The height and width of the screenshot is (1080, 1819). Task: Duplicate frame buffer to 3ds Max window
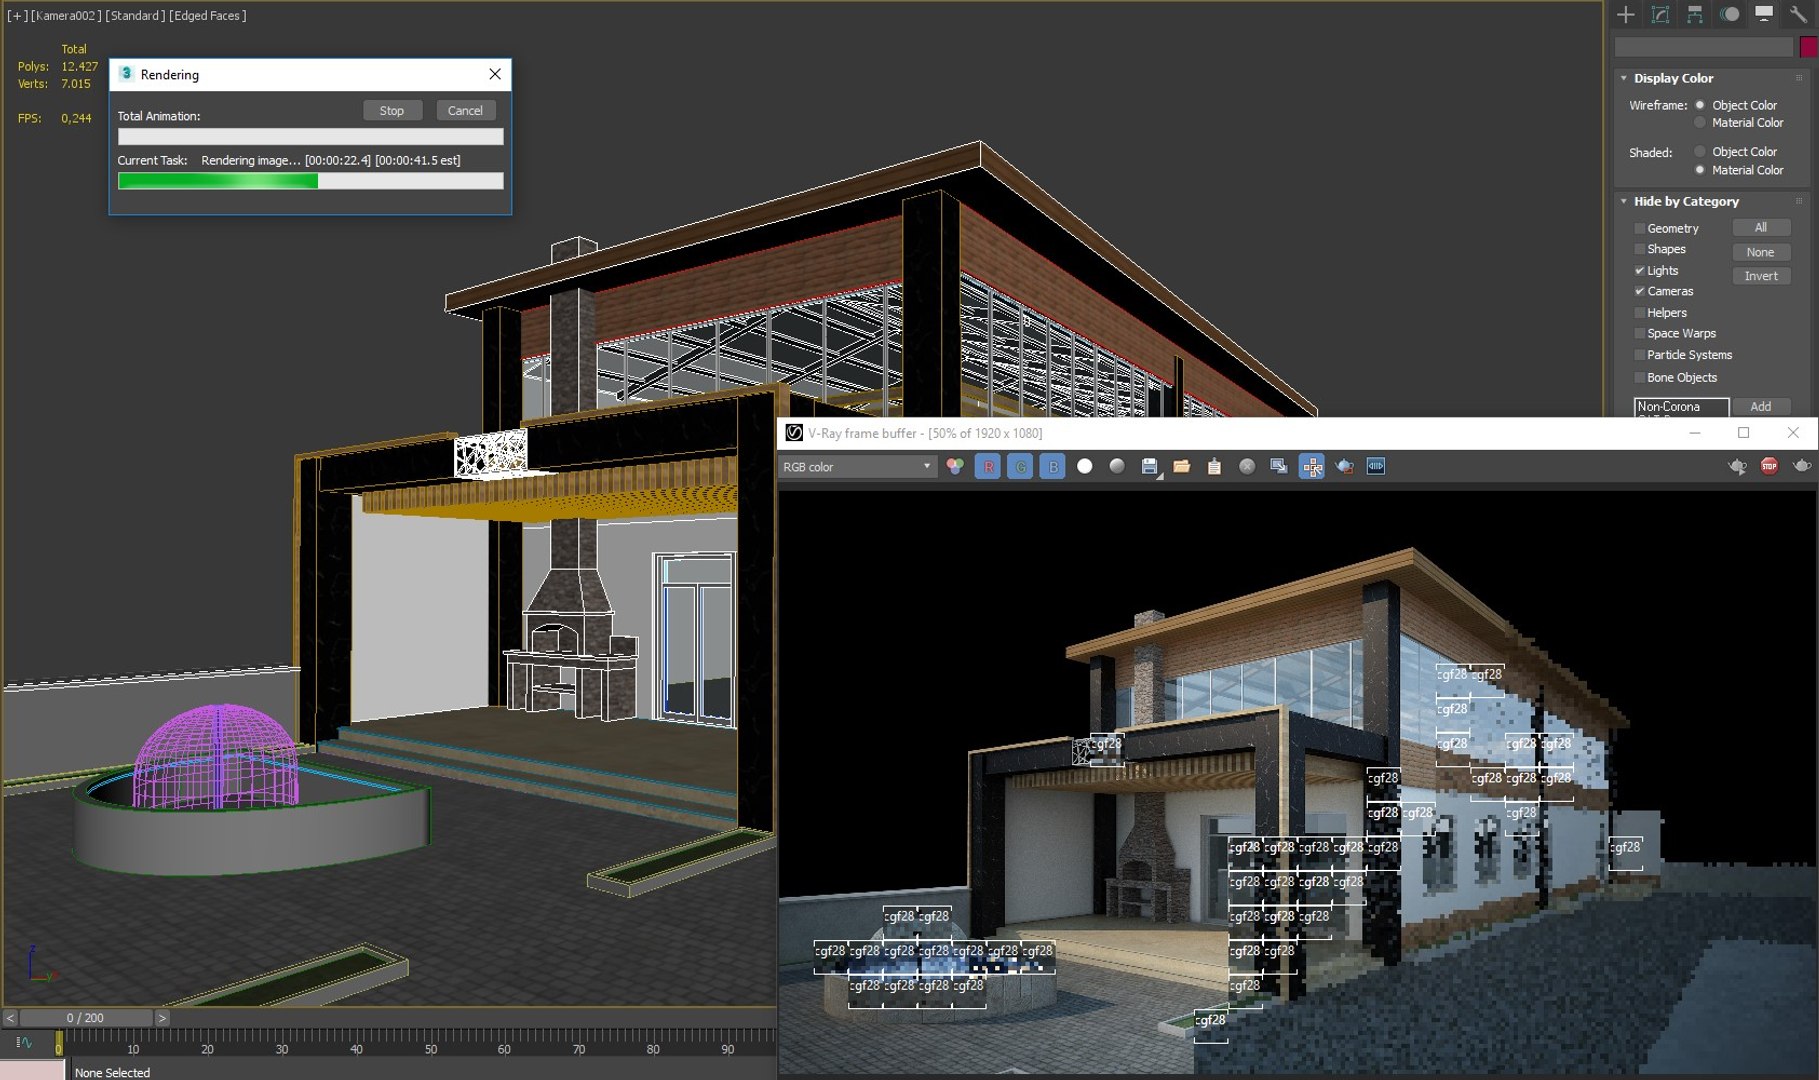[1279, 466]
